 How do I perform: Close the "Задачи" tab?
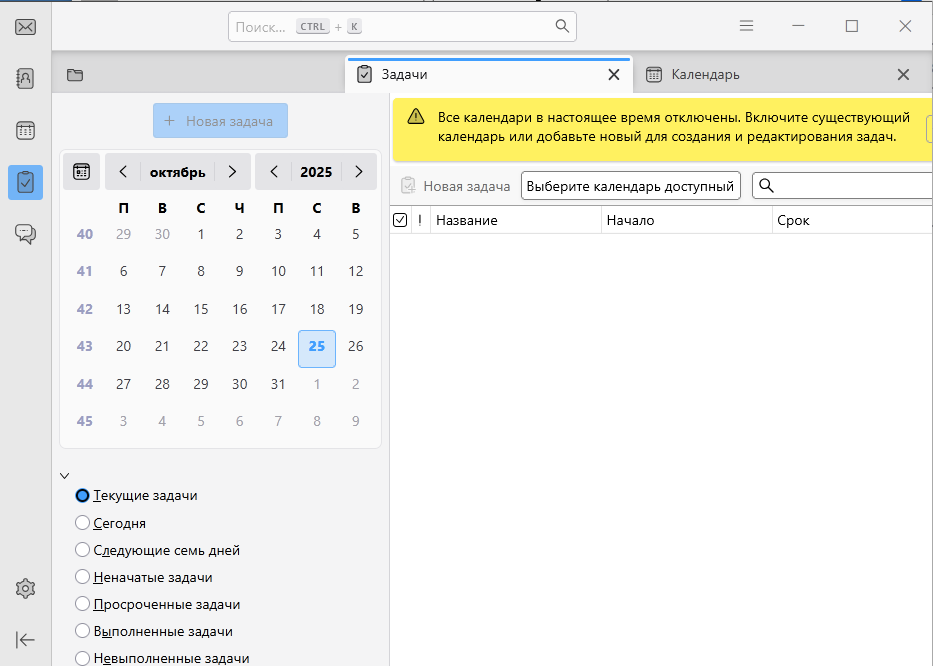pyautogui.click(x=614, y=75)
